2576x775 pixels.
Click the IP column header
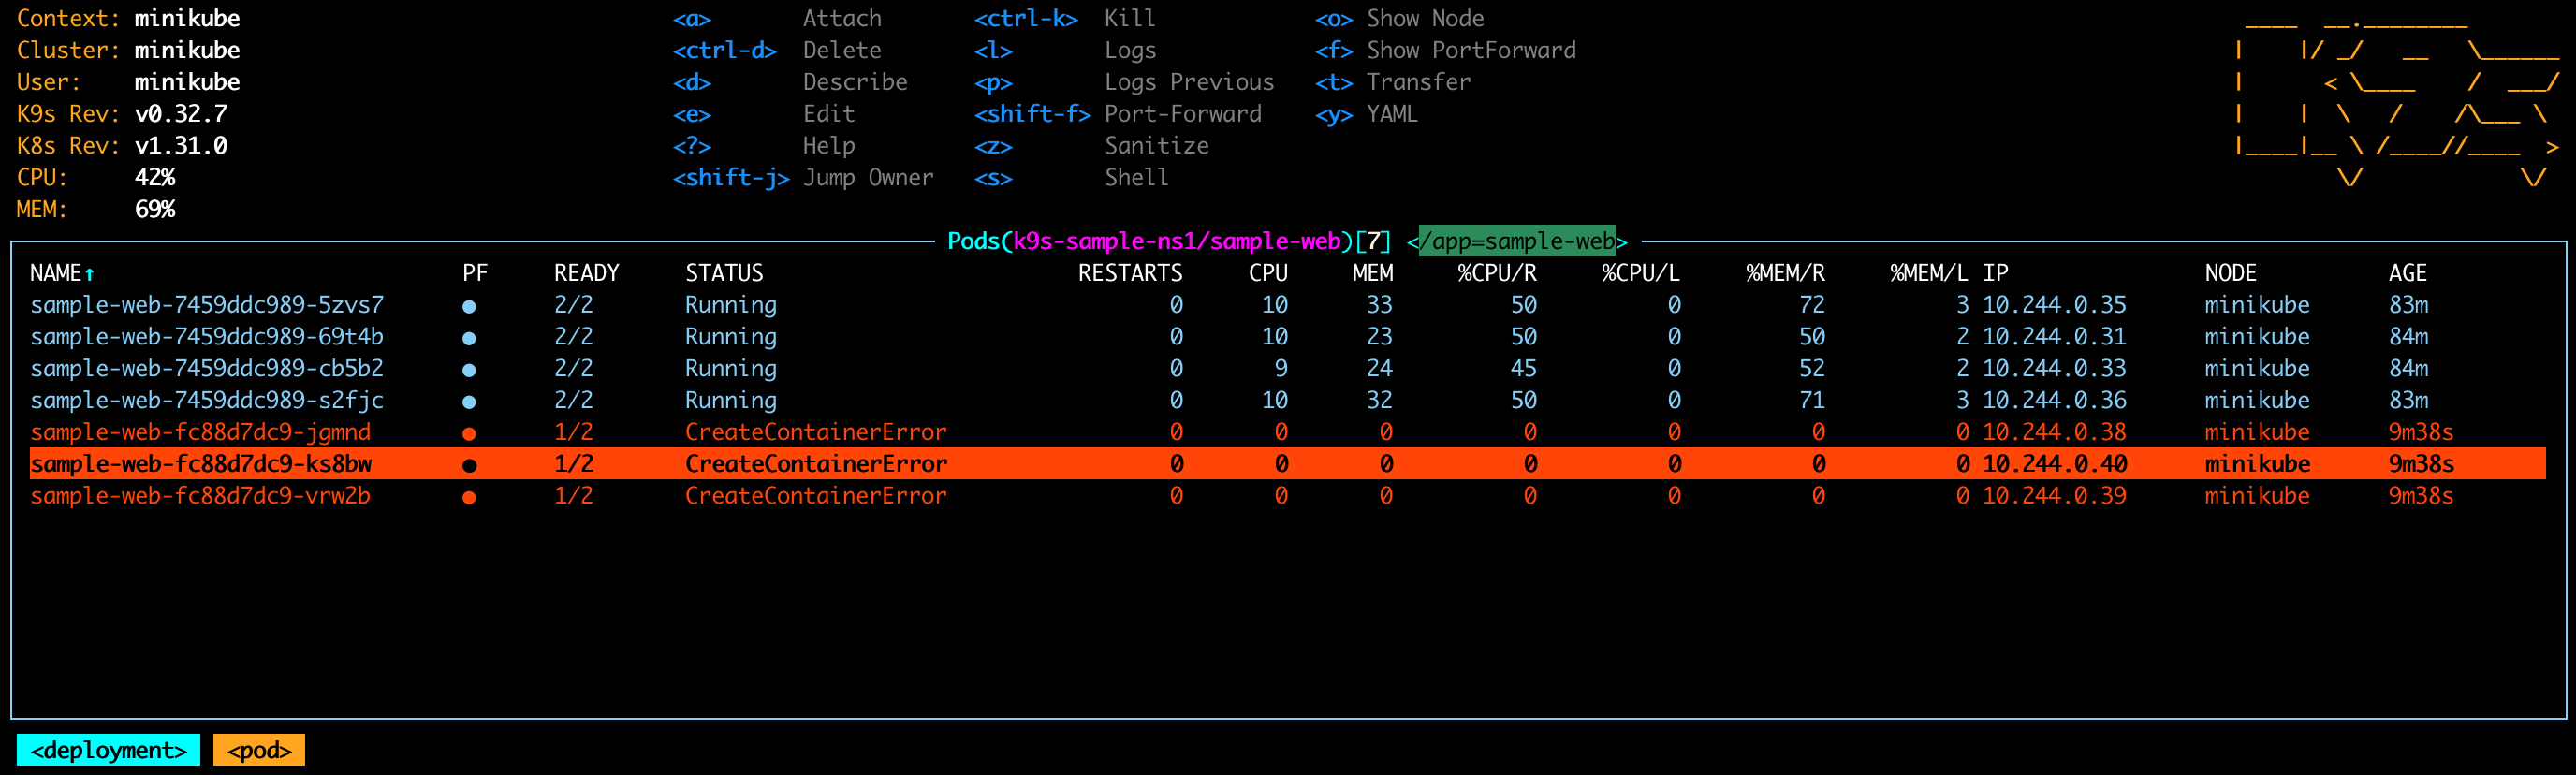point(1996,273)
